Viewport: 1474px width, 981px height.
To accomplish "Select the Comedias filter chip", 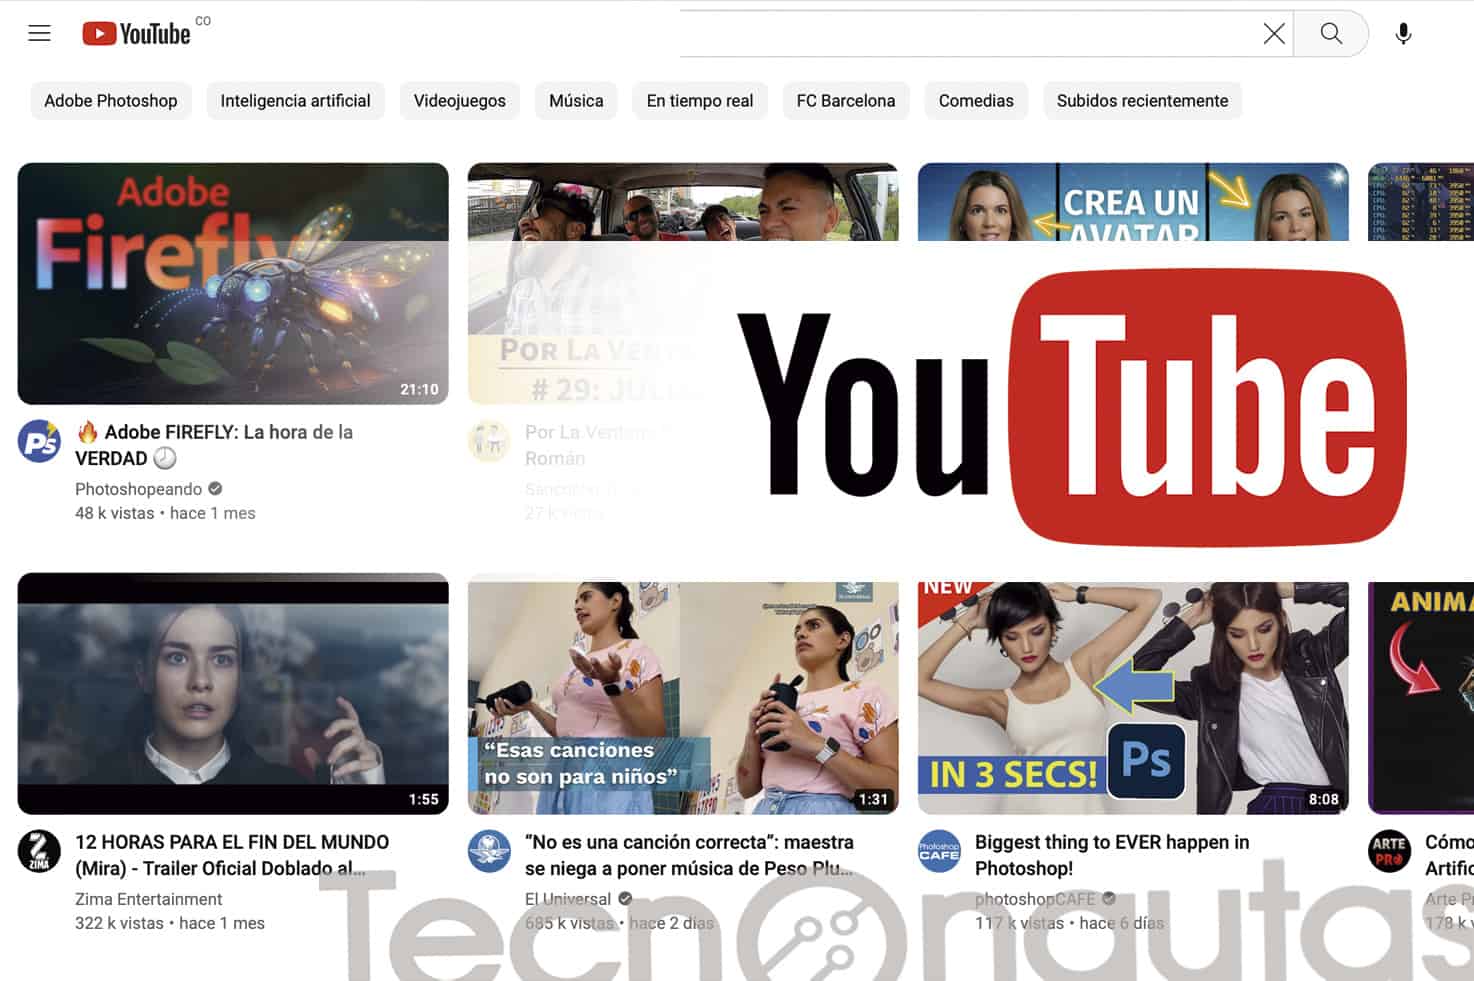I will click(x=976, y=101).
